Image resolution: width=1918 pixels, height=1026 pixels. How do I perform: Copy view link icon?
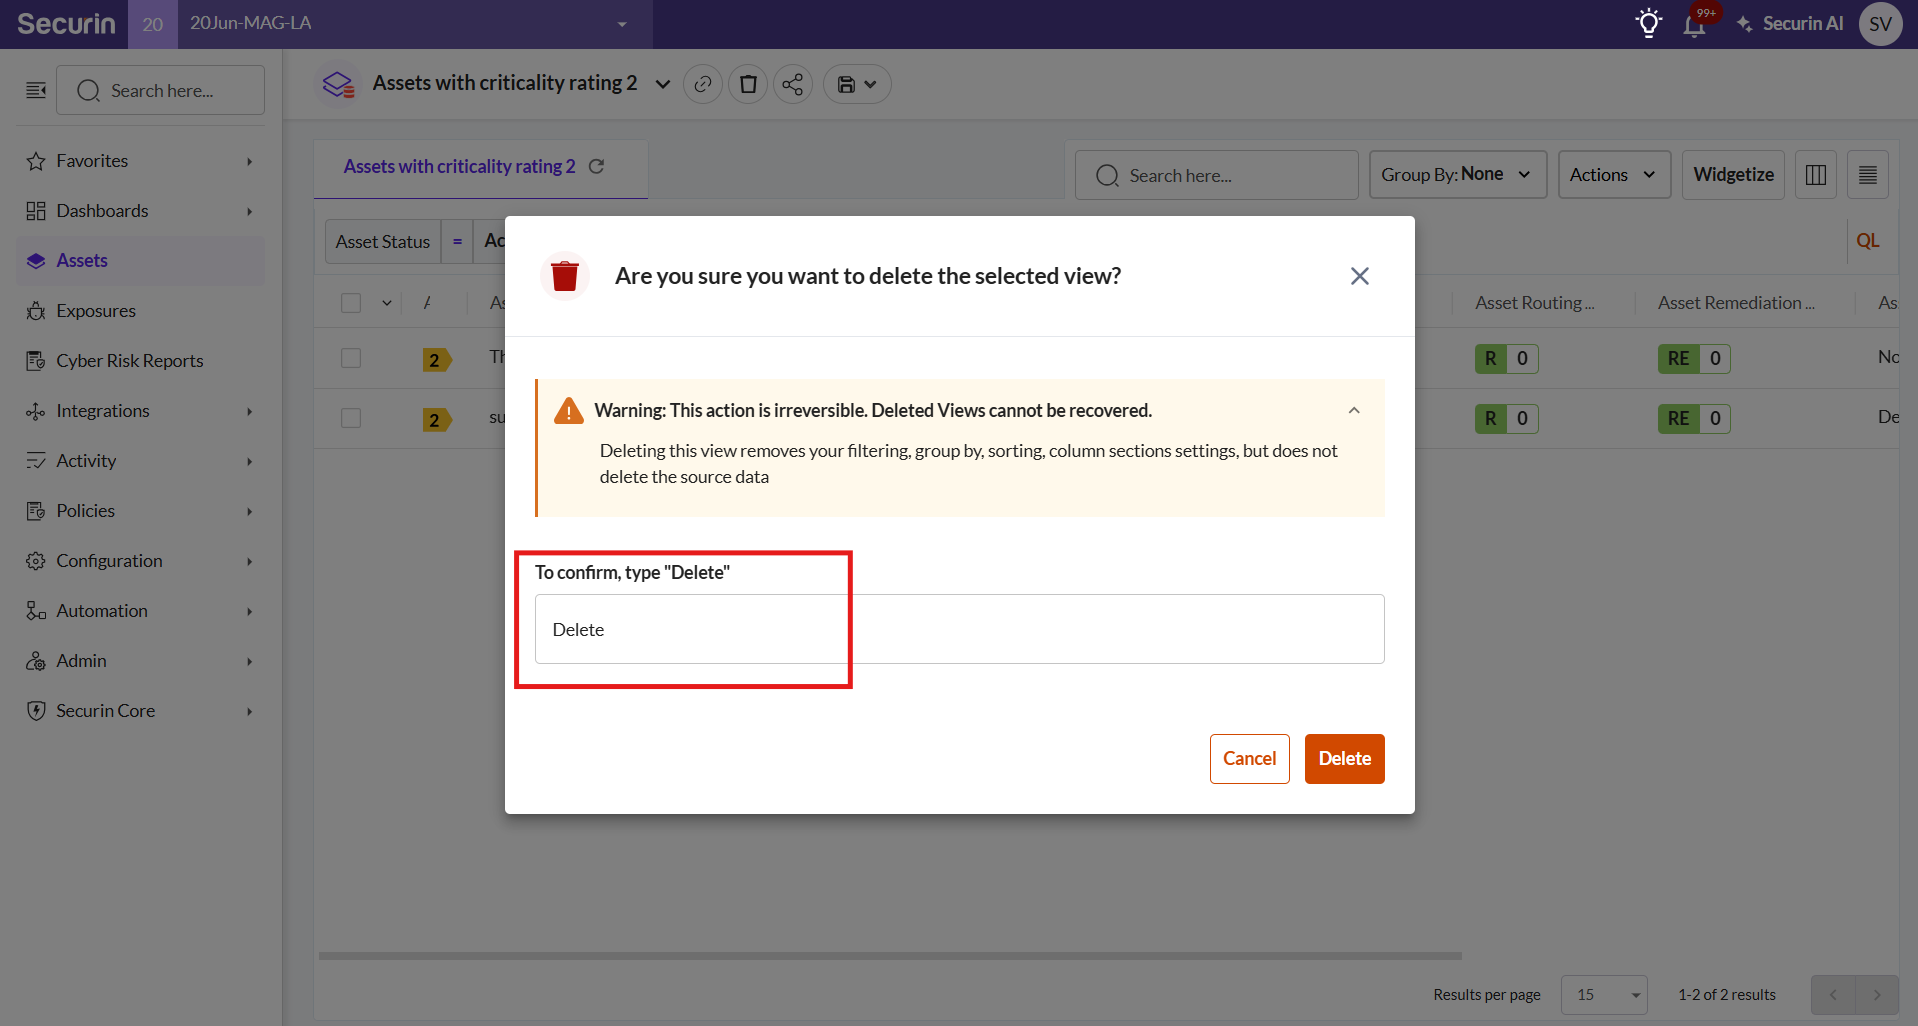coord(703,84)
